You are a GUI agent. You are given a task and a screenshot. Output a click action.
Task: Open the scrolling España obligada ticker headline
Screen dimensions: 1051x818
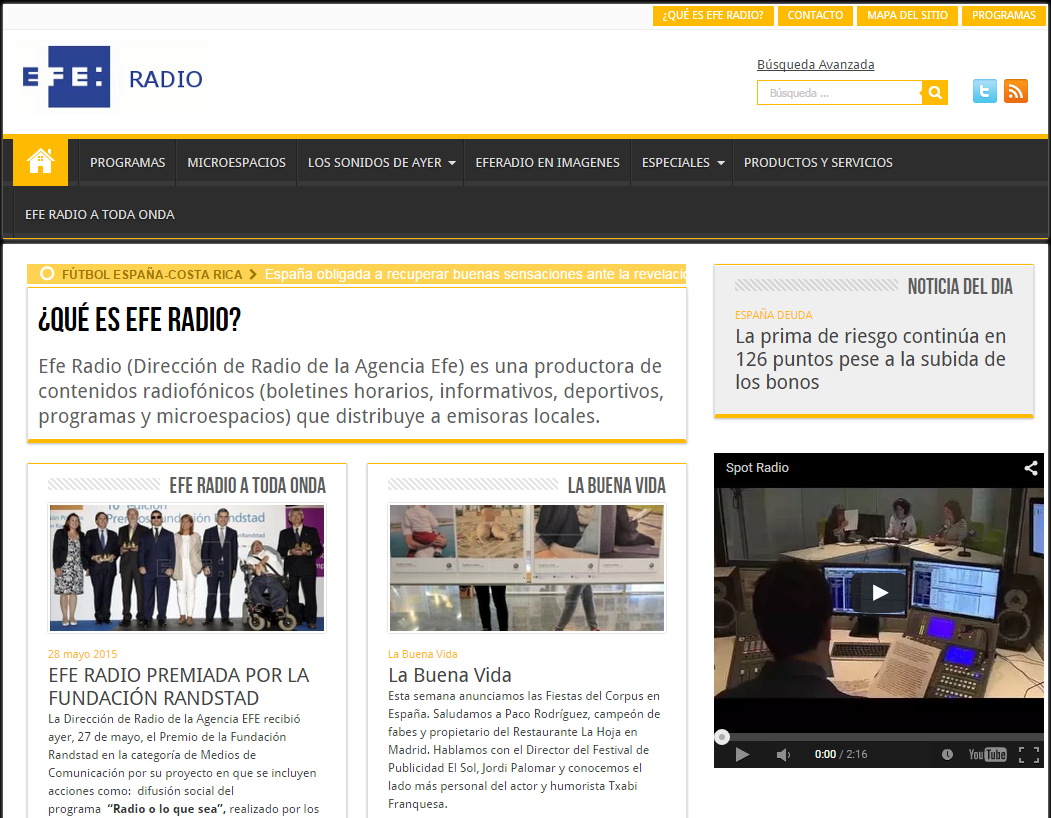pyautogui.click(x=475, y=274)
